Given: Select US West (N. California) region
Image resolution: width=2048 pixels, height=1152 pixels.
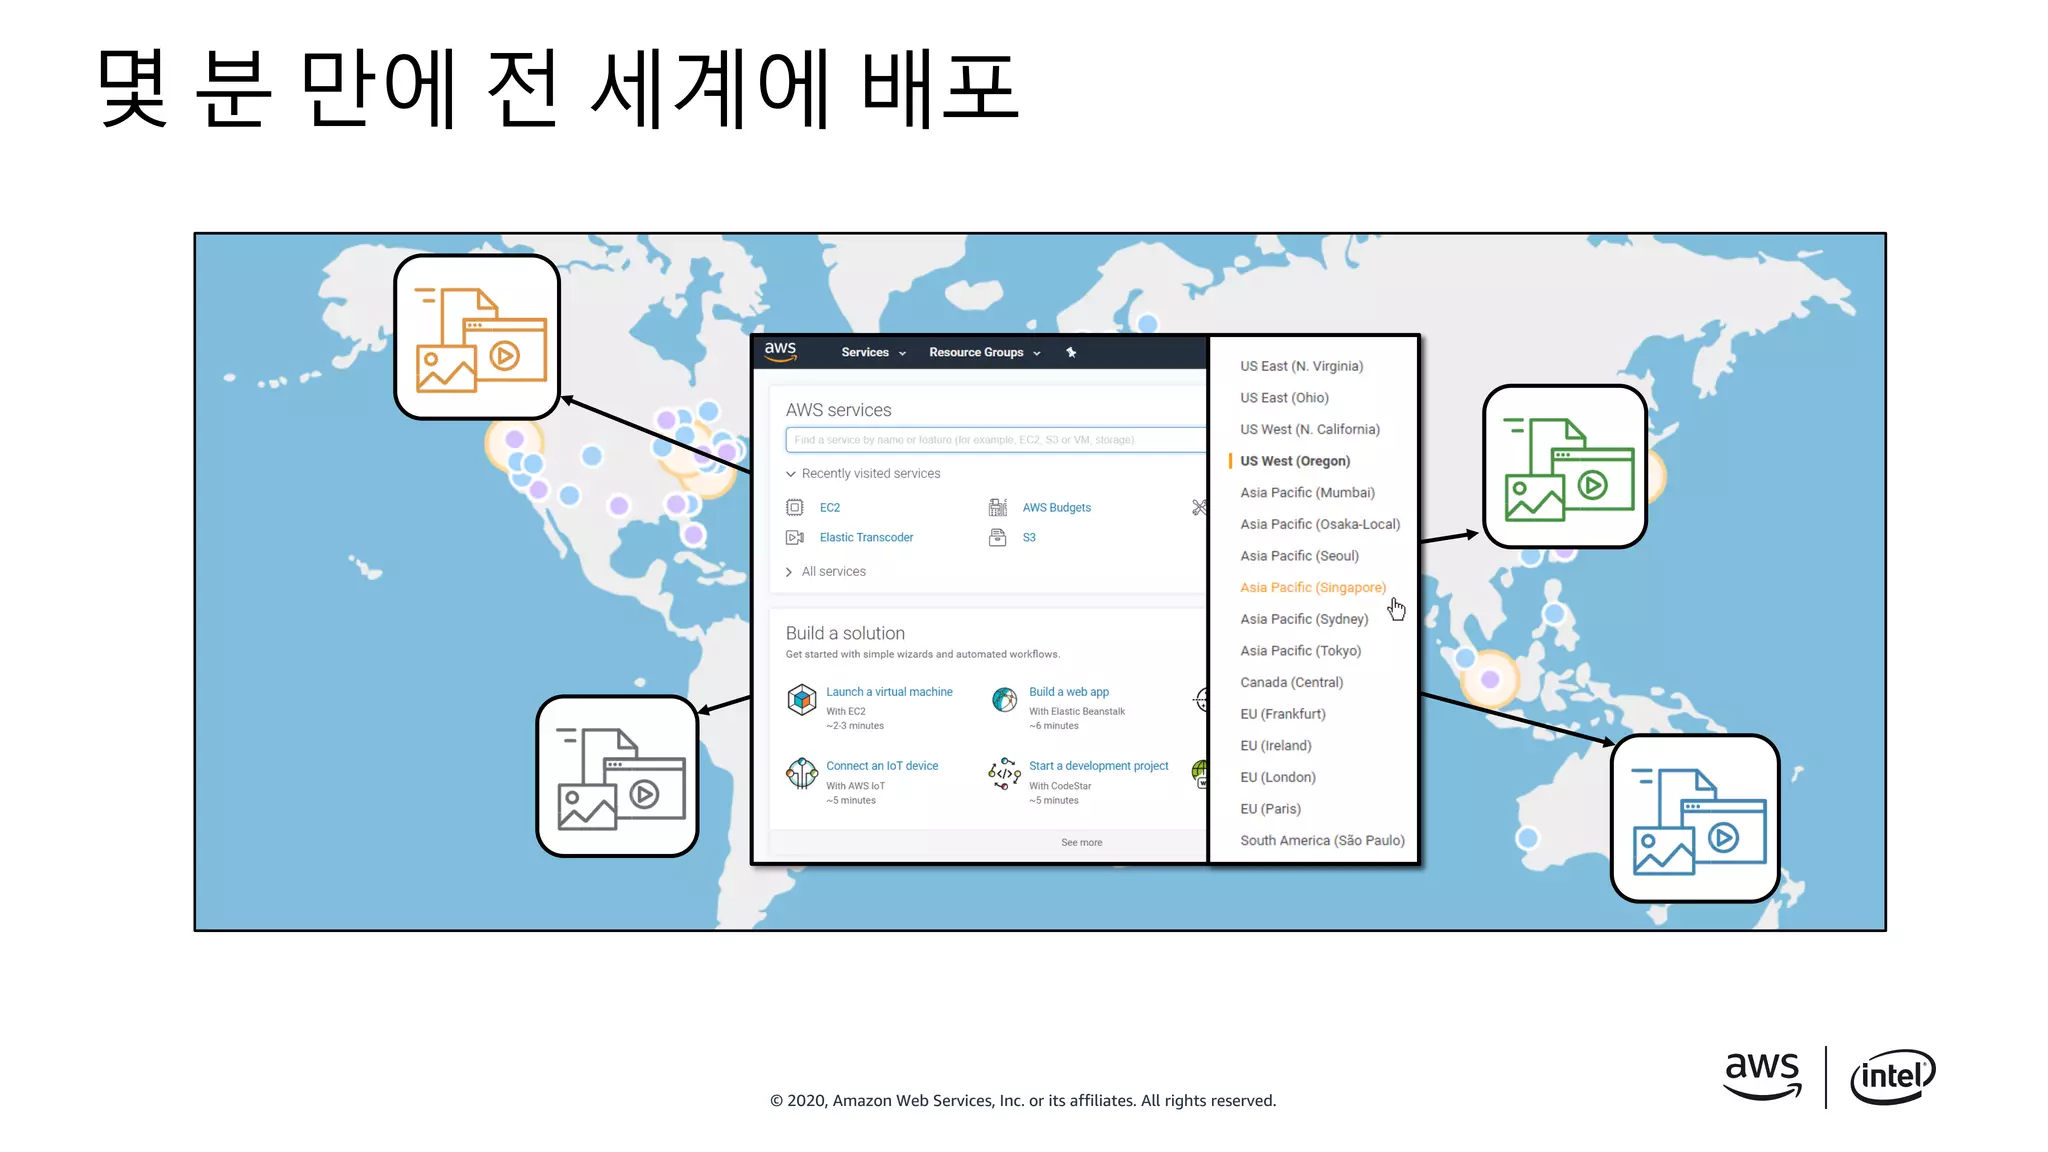Looking at the screenshot, I should 1310,430.
